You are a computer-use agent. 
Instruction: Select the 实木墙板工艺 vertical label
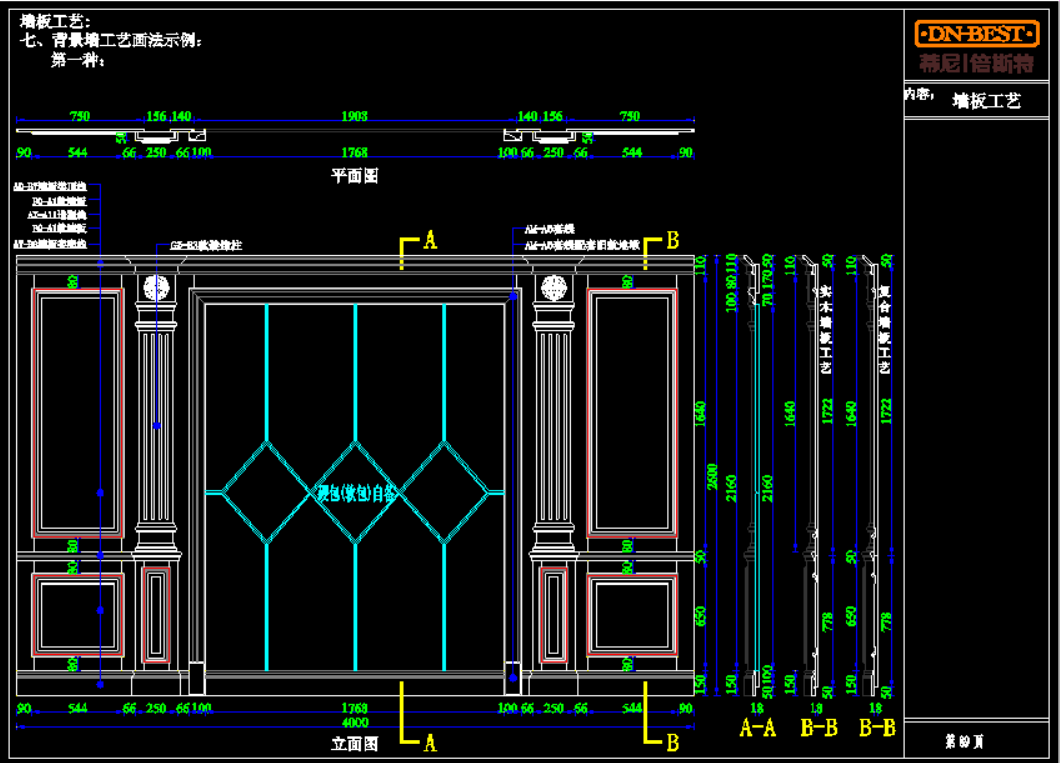coord(825,330)
